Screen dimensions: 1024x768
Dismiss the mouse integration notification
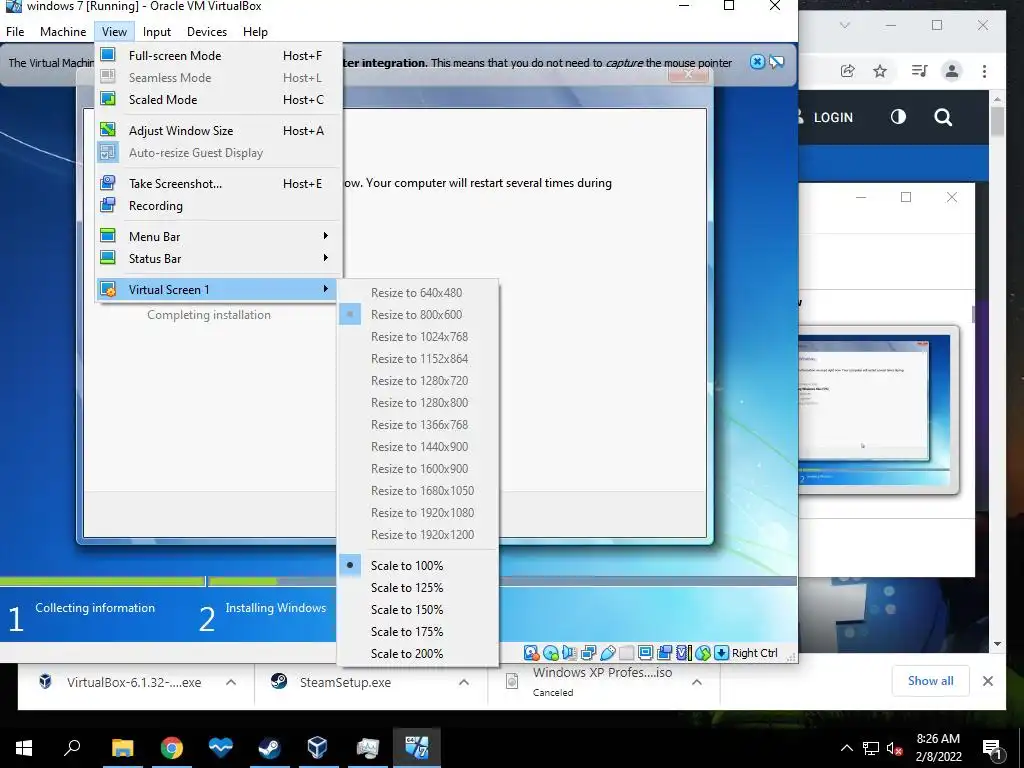pos(757,62)
